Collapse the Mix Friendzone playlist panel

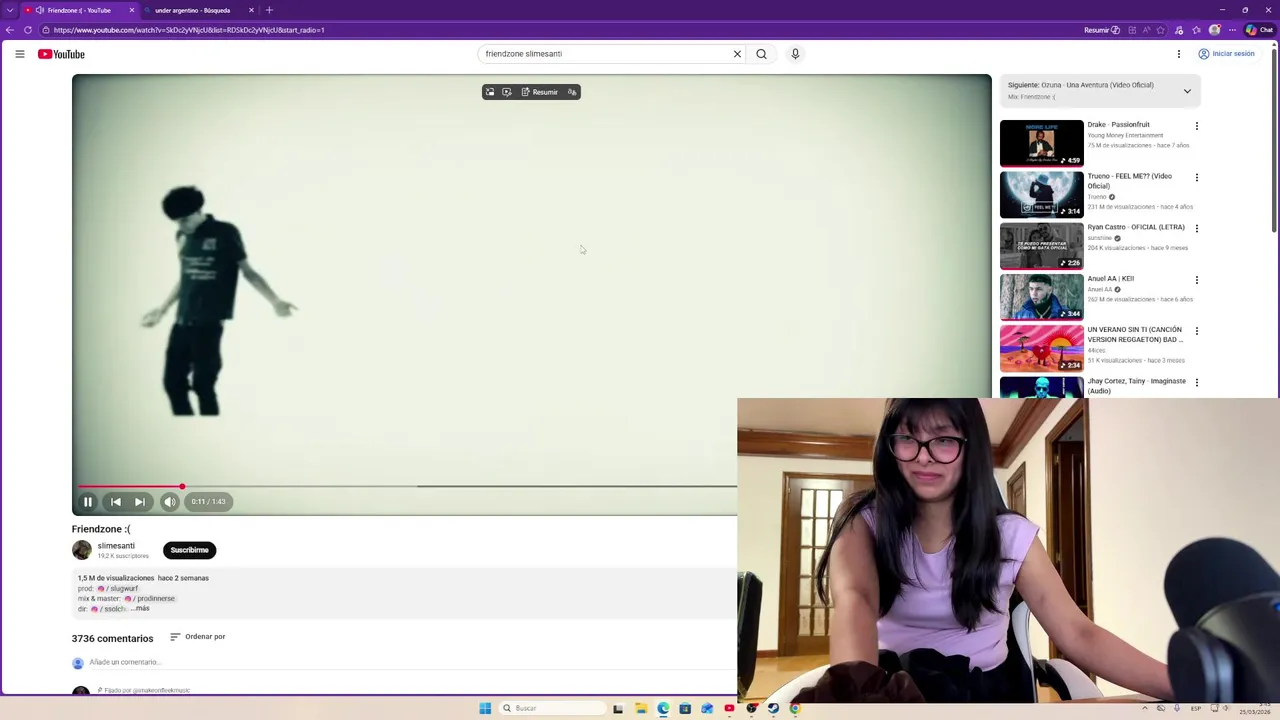pos(1187,91)
